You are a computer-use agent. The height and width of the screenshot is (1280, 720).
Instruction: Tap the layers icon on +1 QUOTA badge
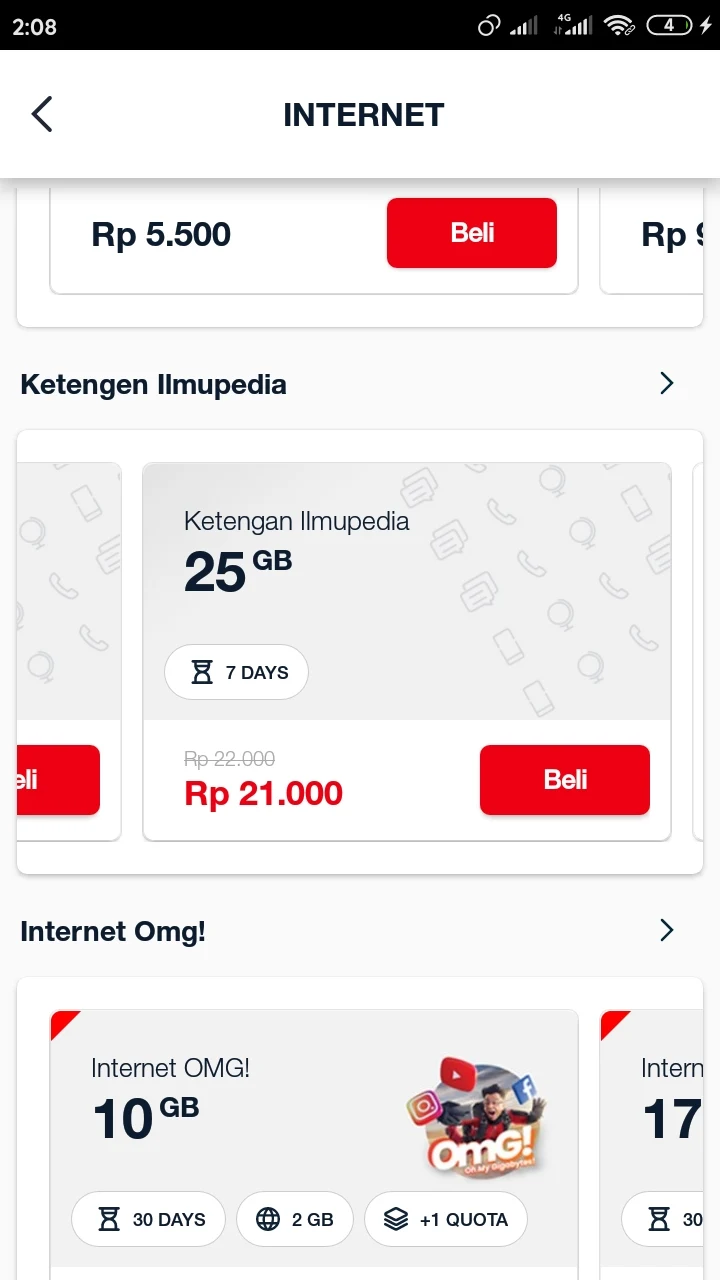[x=396, y=1219]
